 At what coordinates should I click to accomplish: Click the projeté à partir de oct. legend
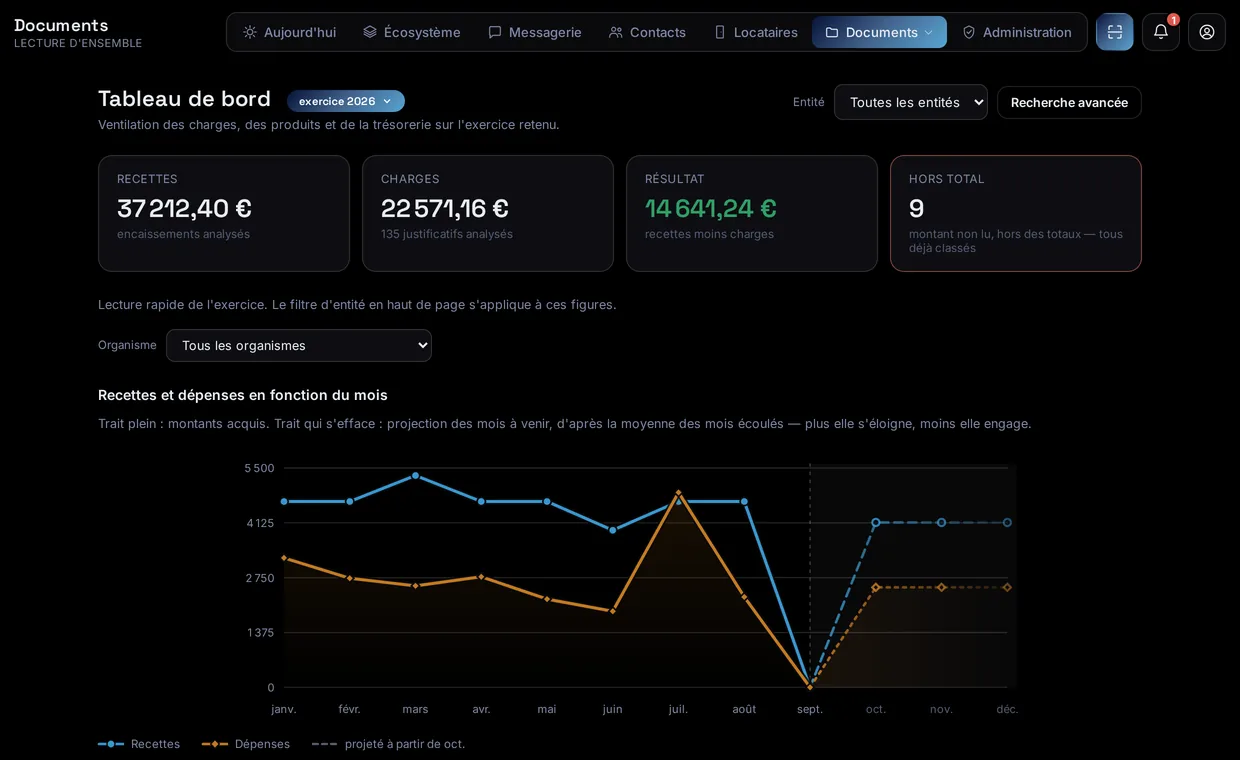pyautogui.click(x=389, y=744)
